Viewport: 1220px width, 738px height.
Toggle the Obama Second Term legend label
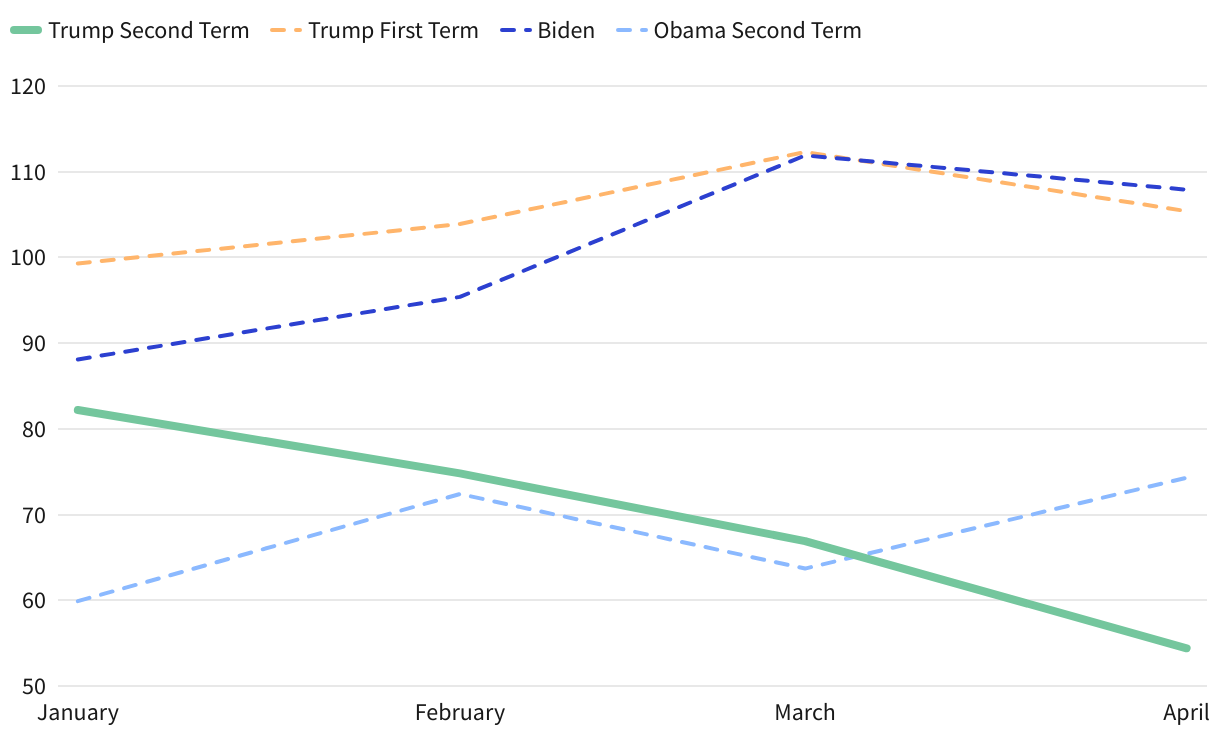click(757, 31)
